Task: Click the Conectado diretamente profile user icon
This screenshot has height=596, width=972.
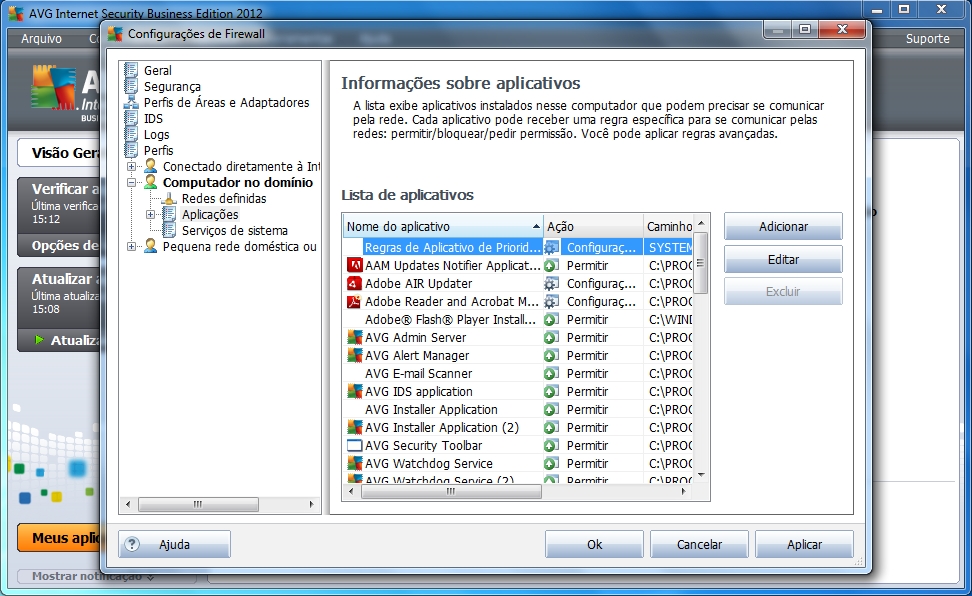Action: (x=150, y=166)
